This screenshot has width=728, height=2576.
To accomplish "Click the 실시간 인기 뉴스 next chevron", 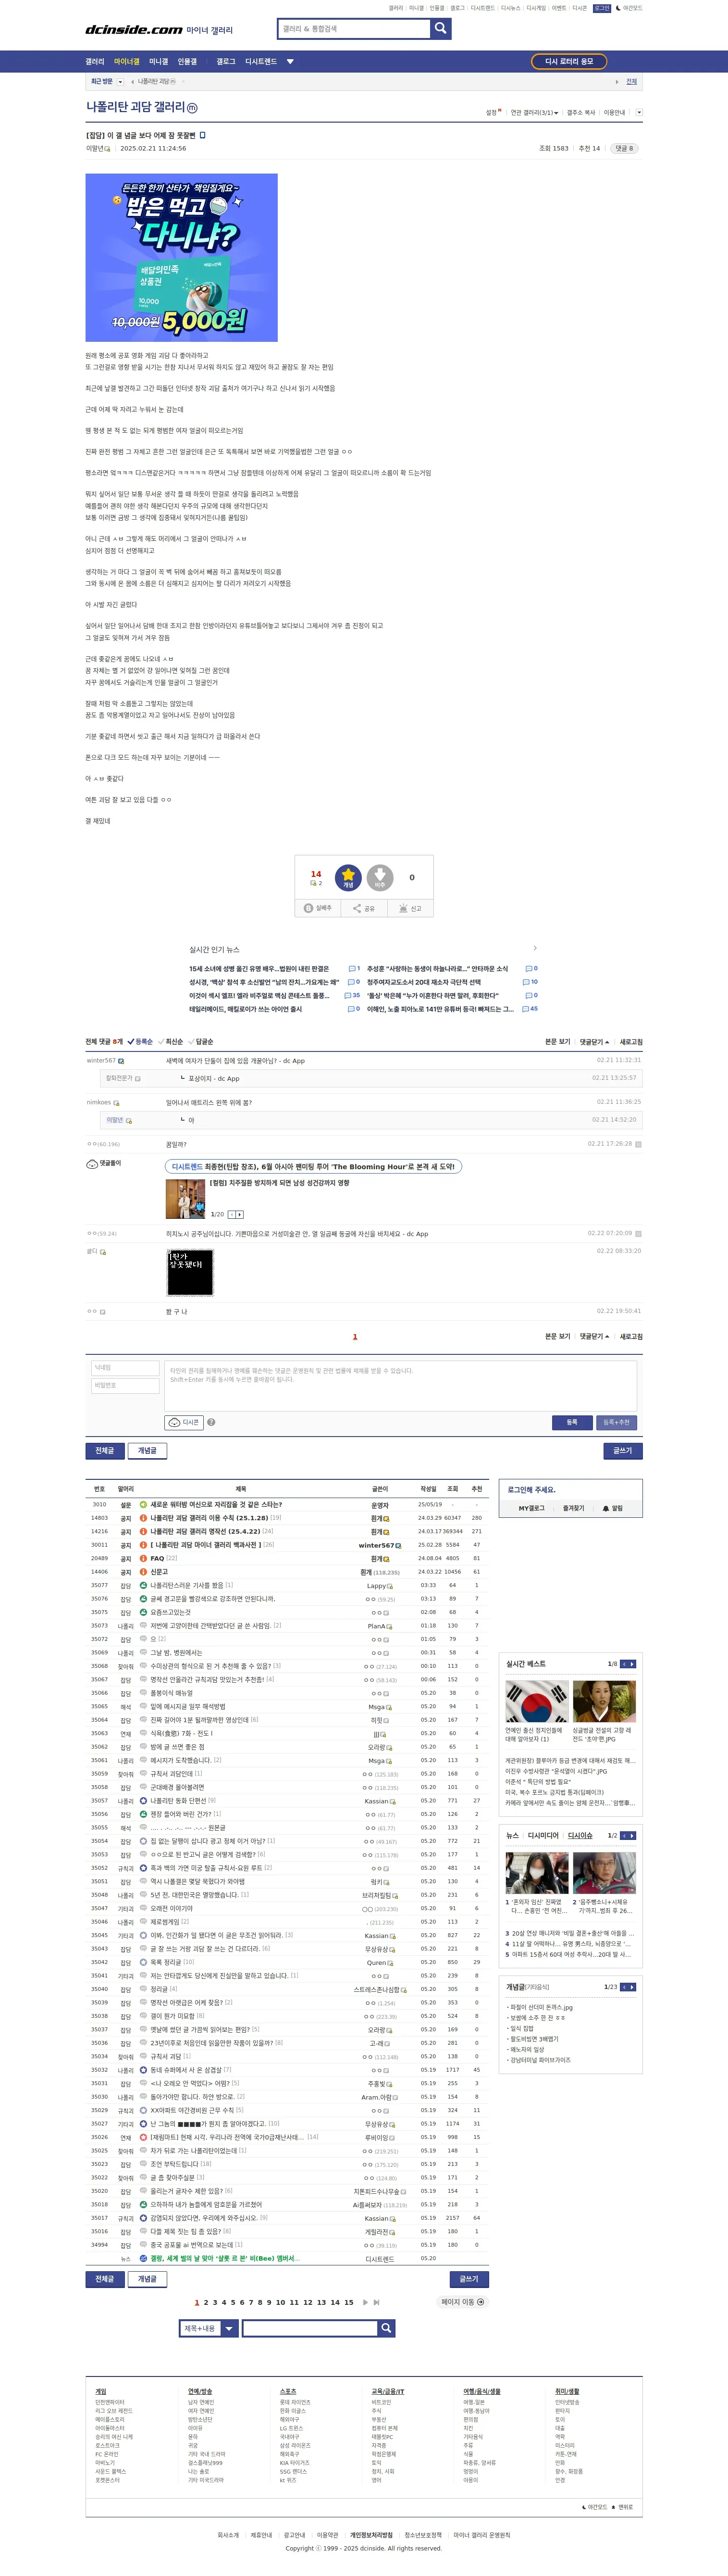I will tap(535, 948).
